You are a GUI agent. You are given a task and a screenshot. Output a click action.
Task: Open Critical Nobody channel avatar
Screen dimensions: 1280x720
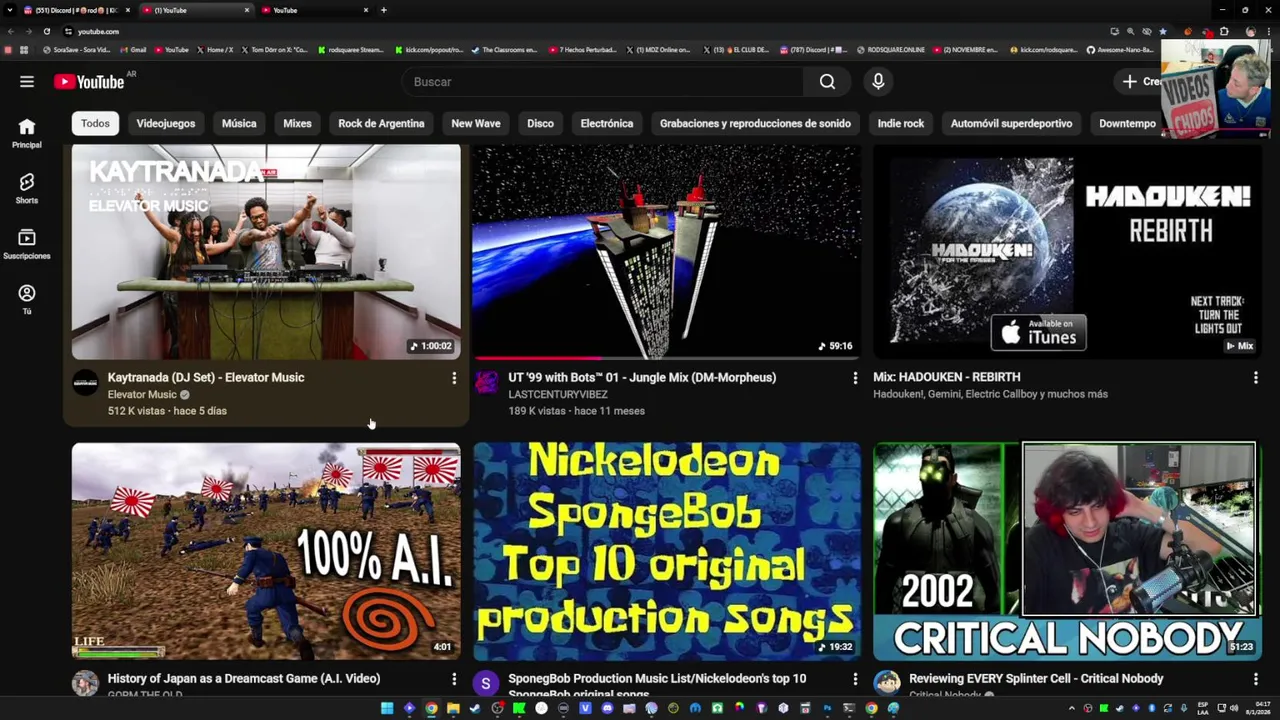point(887,684)
